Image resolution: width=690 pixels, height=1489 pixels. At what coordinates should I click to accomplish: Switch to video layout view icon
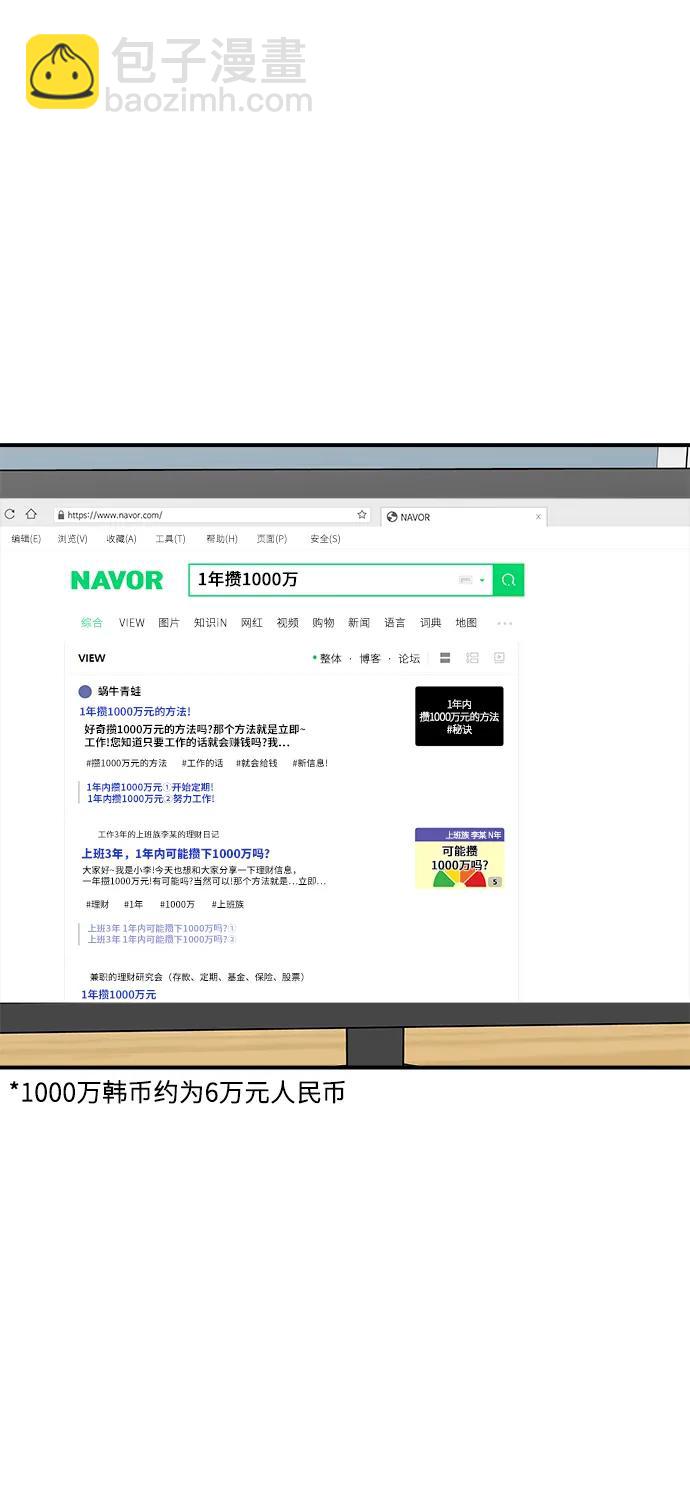pos(499,658)
